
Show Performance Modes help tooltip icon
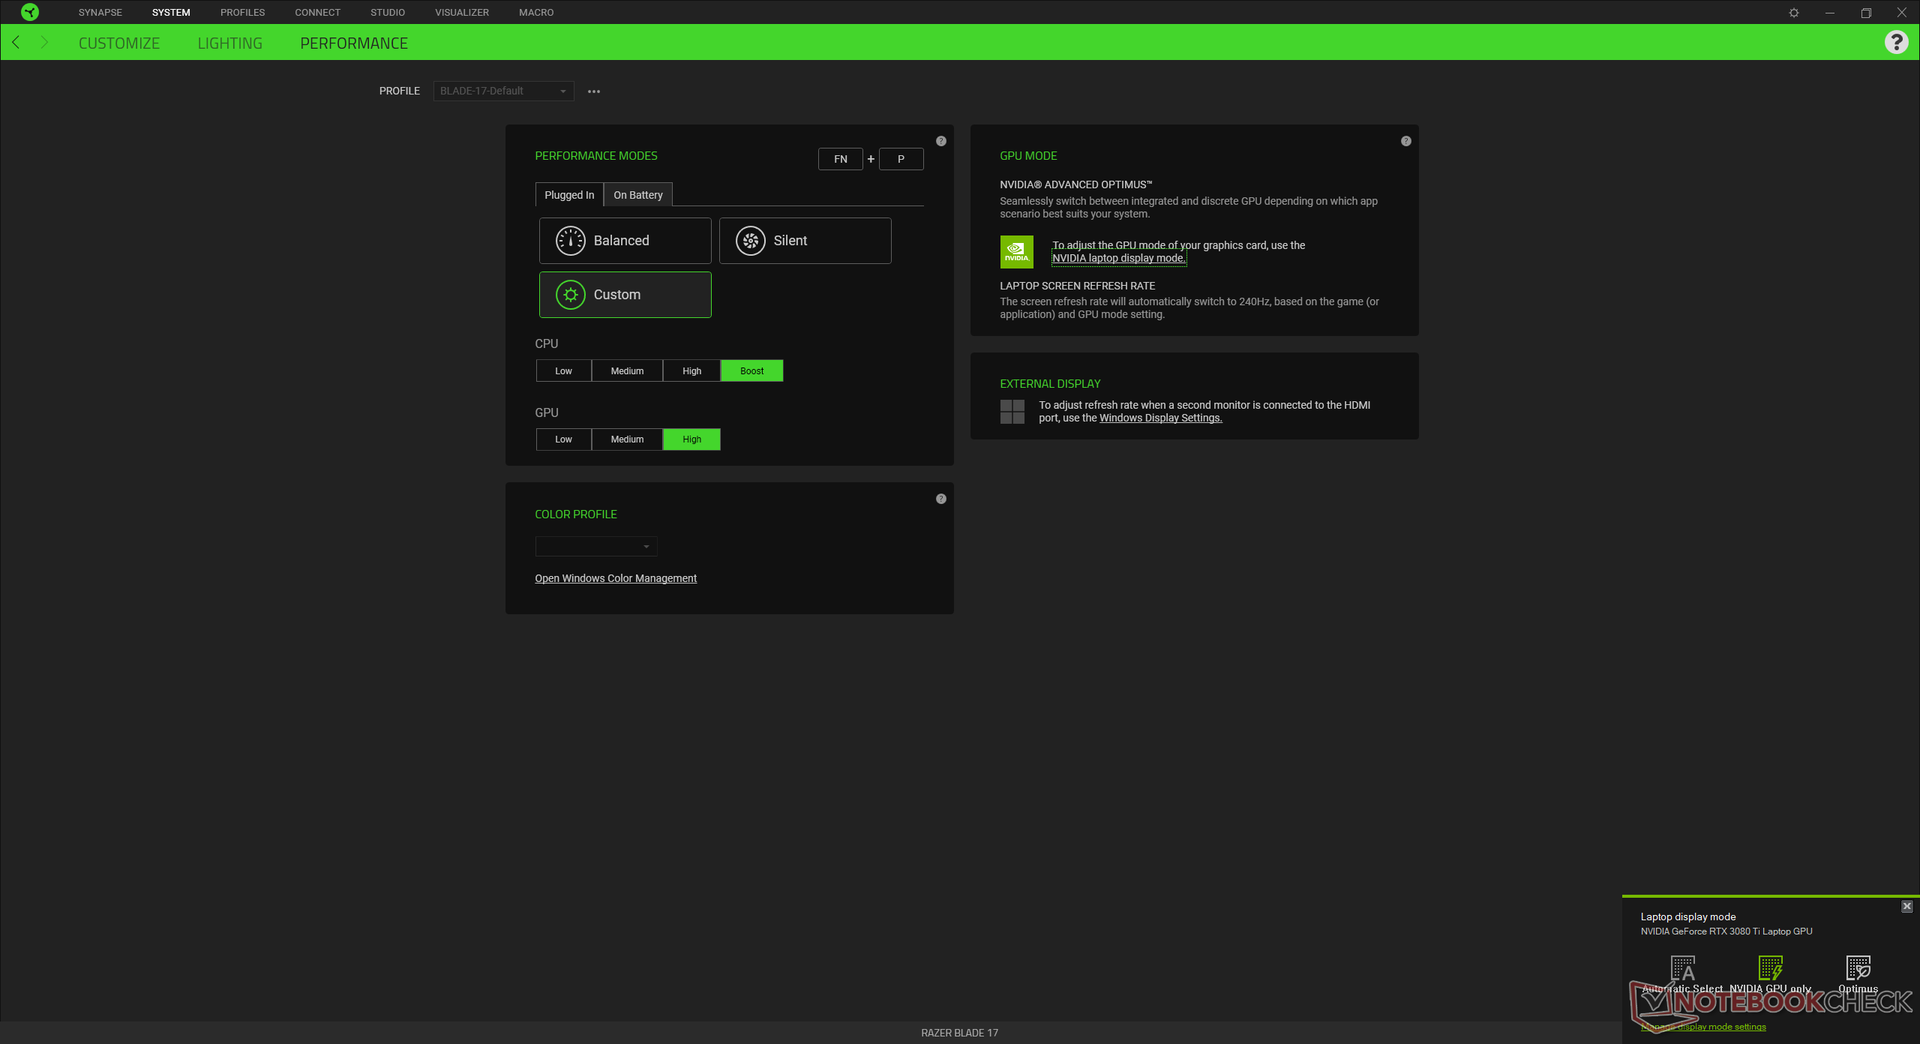pos(941,141)
